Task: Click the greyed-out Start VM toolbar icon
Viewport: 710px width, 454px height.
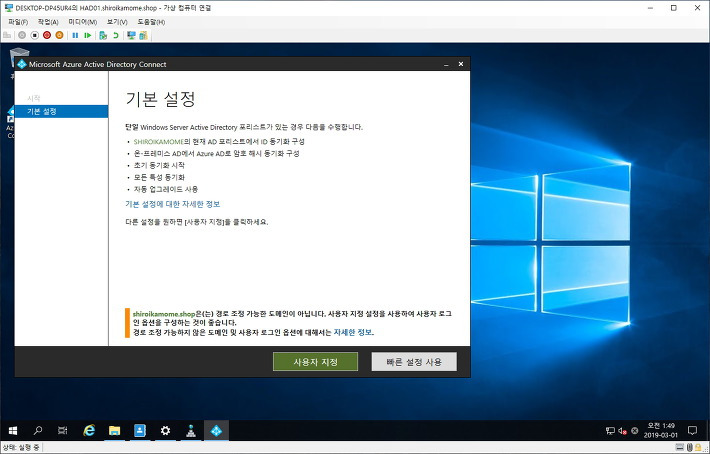Action: click(22, 35)
